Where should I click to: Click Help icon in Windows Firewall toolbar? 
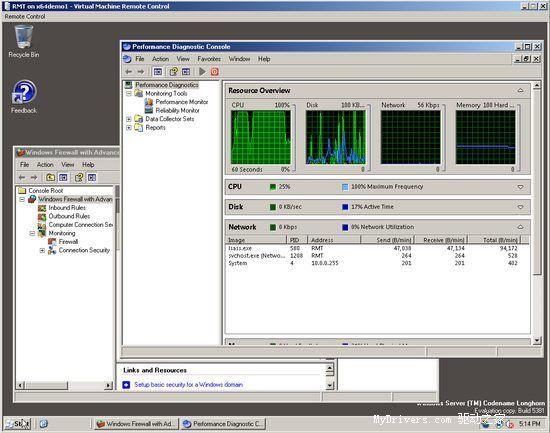pos(79,178)
